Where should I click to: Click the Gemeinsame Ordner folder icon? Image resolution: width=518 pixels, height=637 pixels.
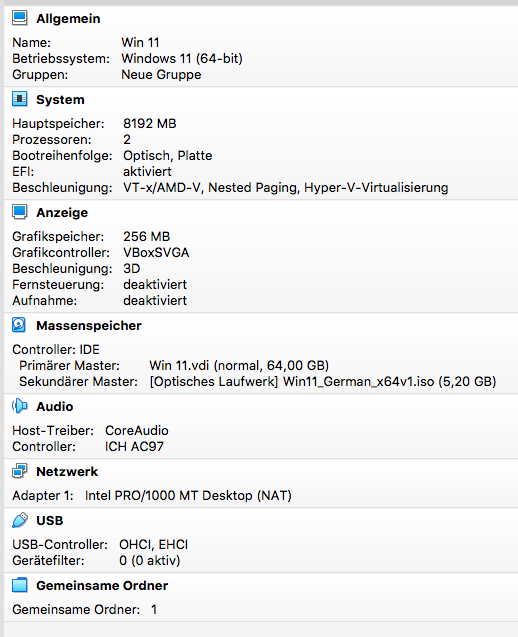coord(20,585)
